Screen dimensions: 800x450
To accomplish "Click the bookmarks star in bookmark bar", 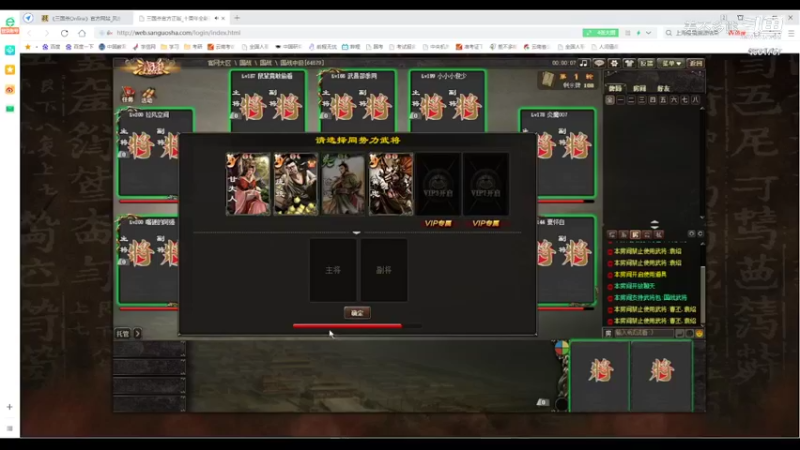I will point(28,46).
